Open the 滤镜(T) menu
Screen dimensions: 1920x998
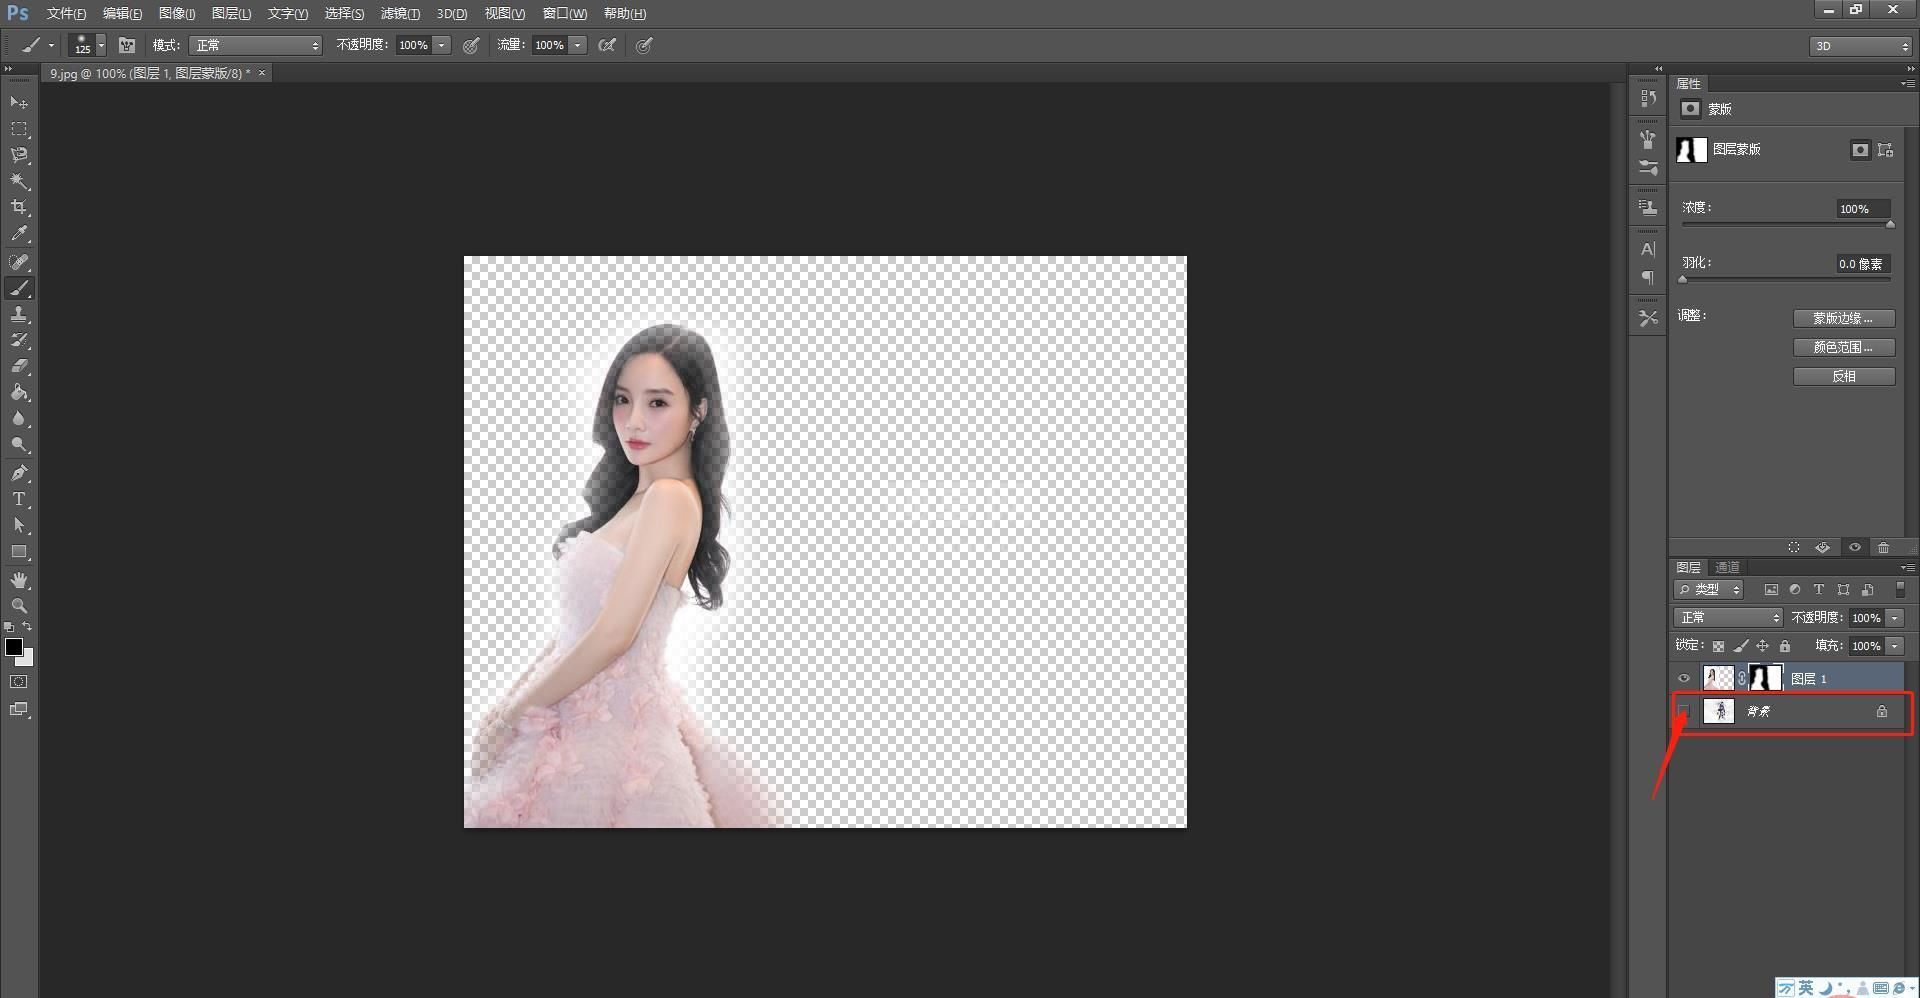(x=400, y=13)
